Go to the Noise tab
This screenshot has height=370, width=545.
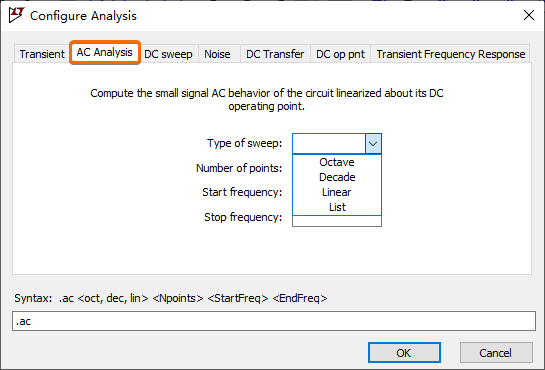click(x=217, y=54)
